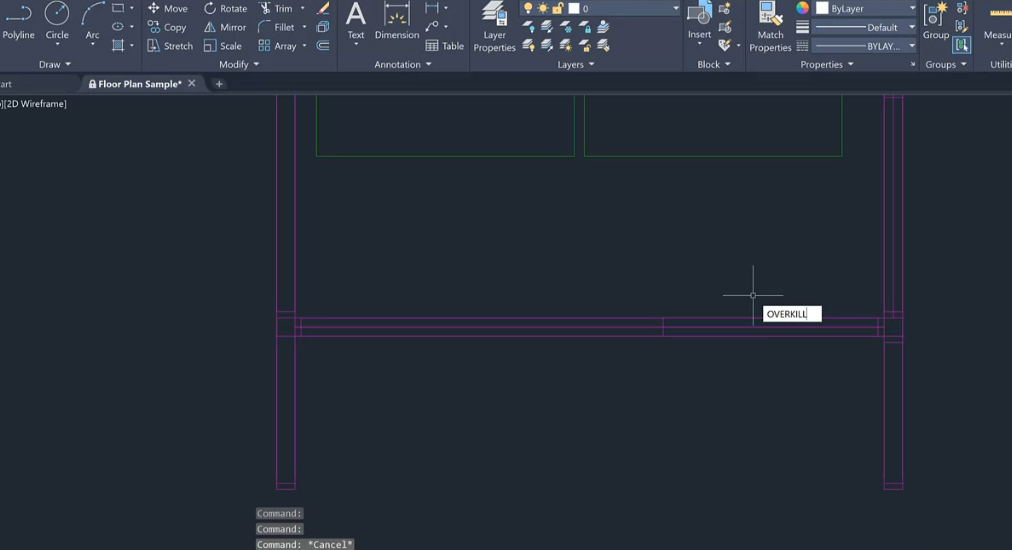Expand the Block panel
The height and width of the screenshot is (550, 1012).
coord(714,65)
